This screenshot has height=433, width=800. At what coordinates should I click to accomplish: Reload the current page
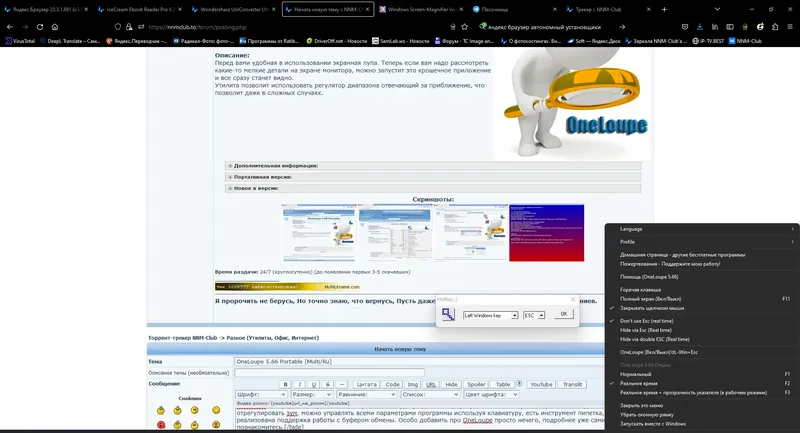(40, 27)
